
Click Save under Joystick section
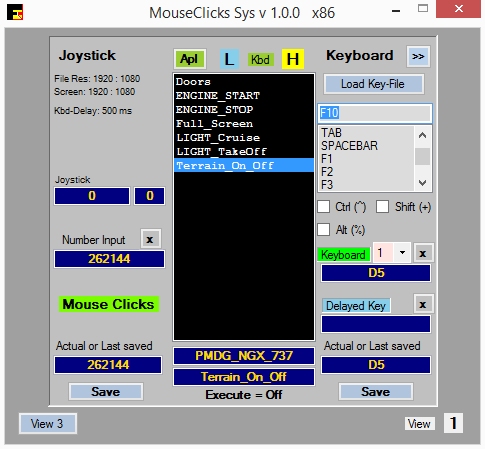pos(106,391)
